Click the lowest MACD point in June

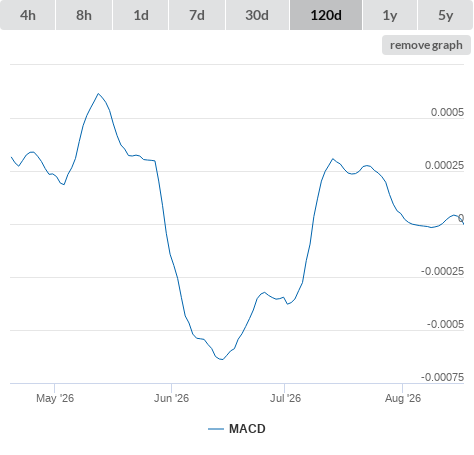[222, 359]
